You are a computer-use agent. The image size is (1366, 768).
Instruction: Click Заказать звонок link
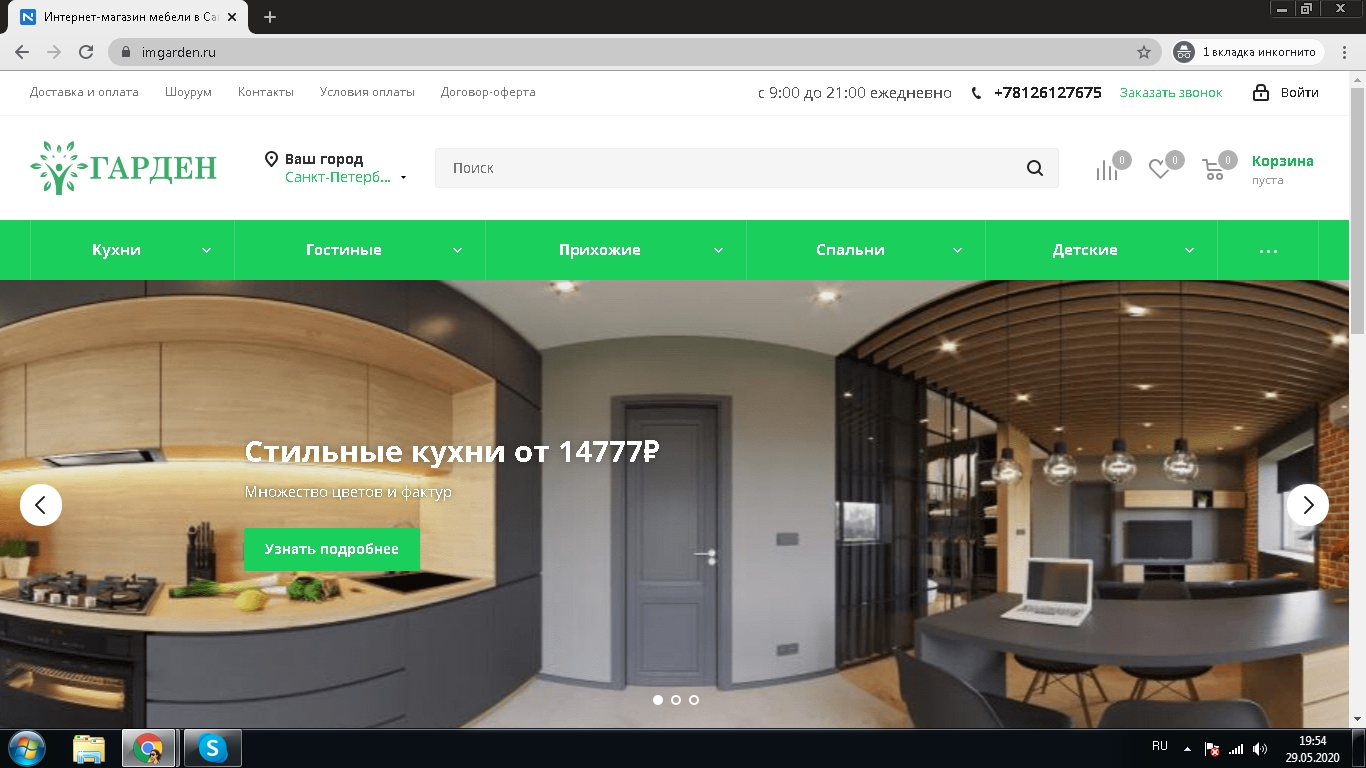pyautogui.click(x=1171, y=92)
